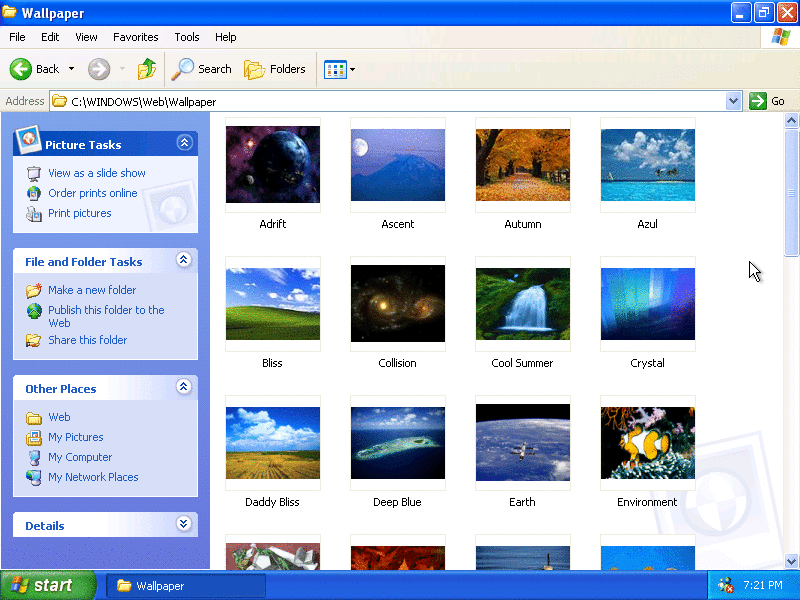Open the Edit menu

50,37
